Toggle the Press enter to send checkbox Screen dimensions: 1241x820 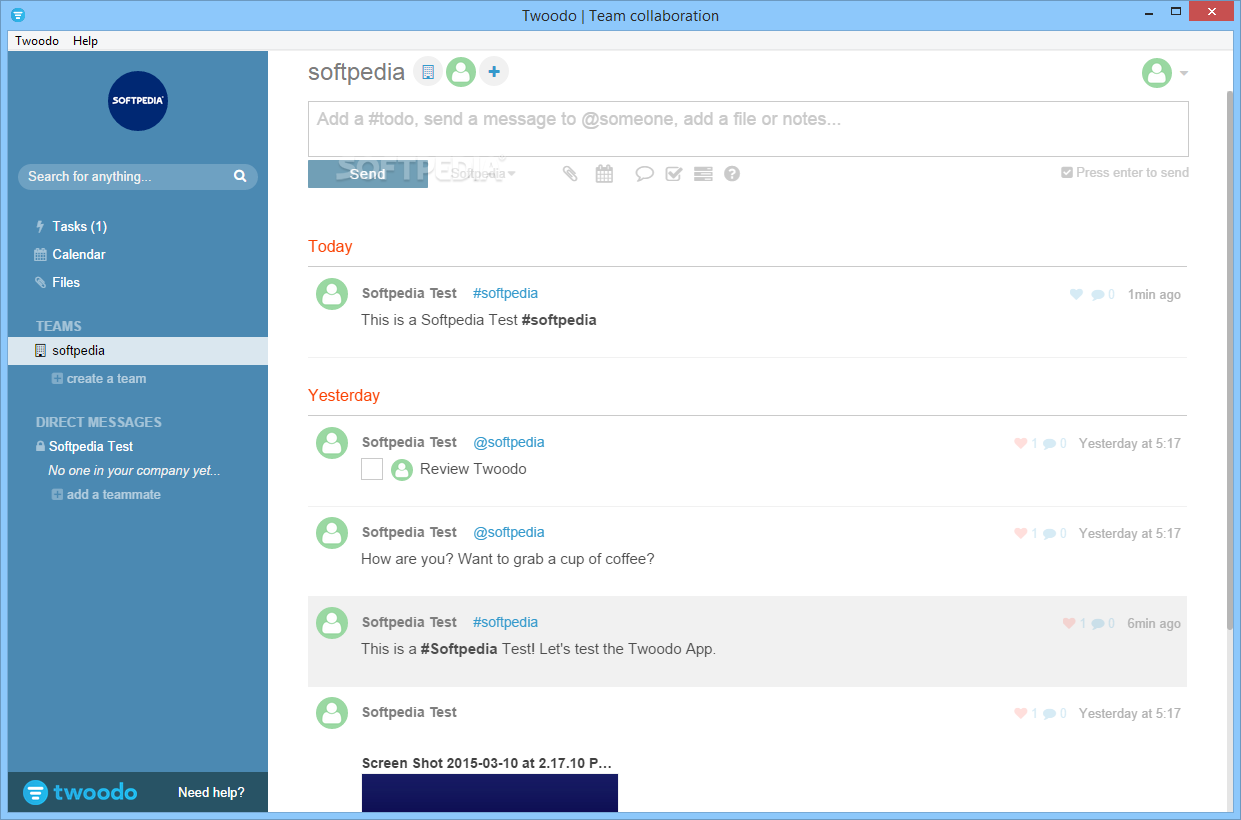point(1067,172)
